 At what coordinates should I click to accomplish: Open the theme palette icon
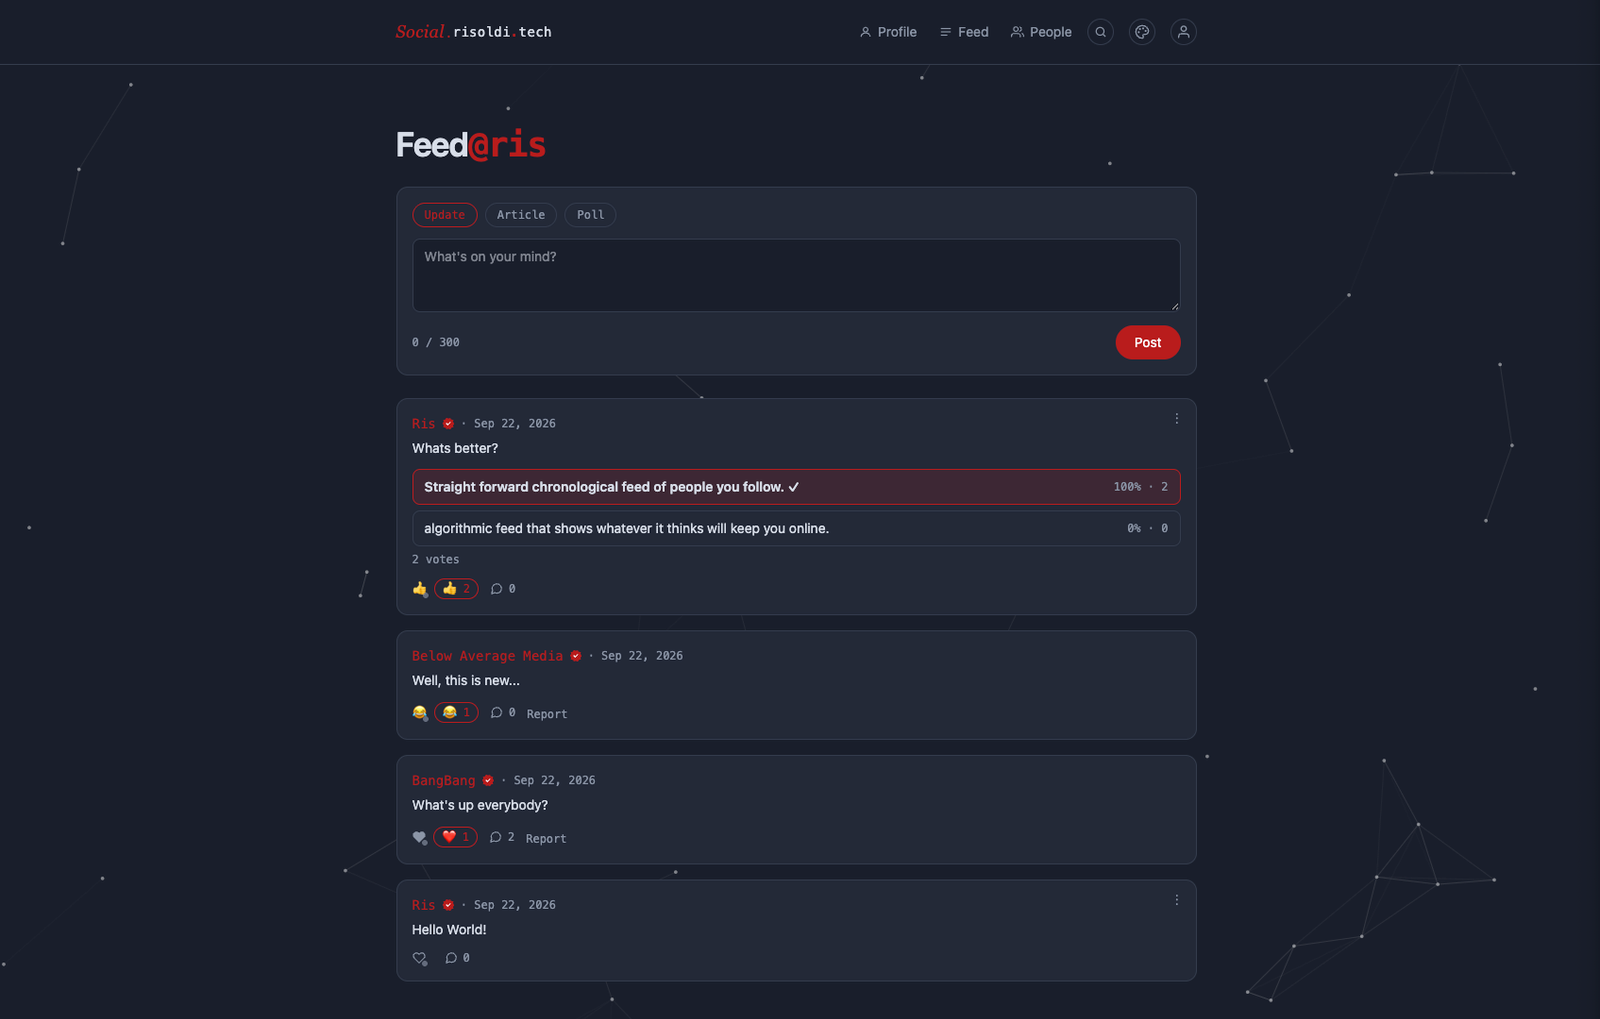1142,32
